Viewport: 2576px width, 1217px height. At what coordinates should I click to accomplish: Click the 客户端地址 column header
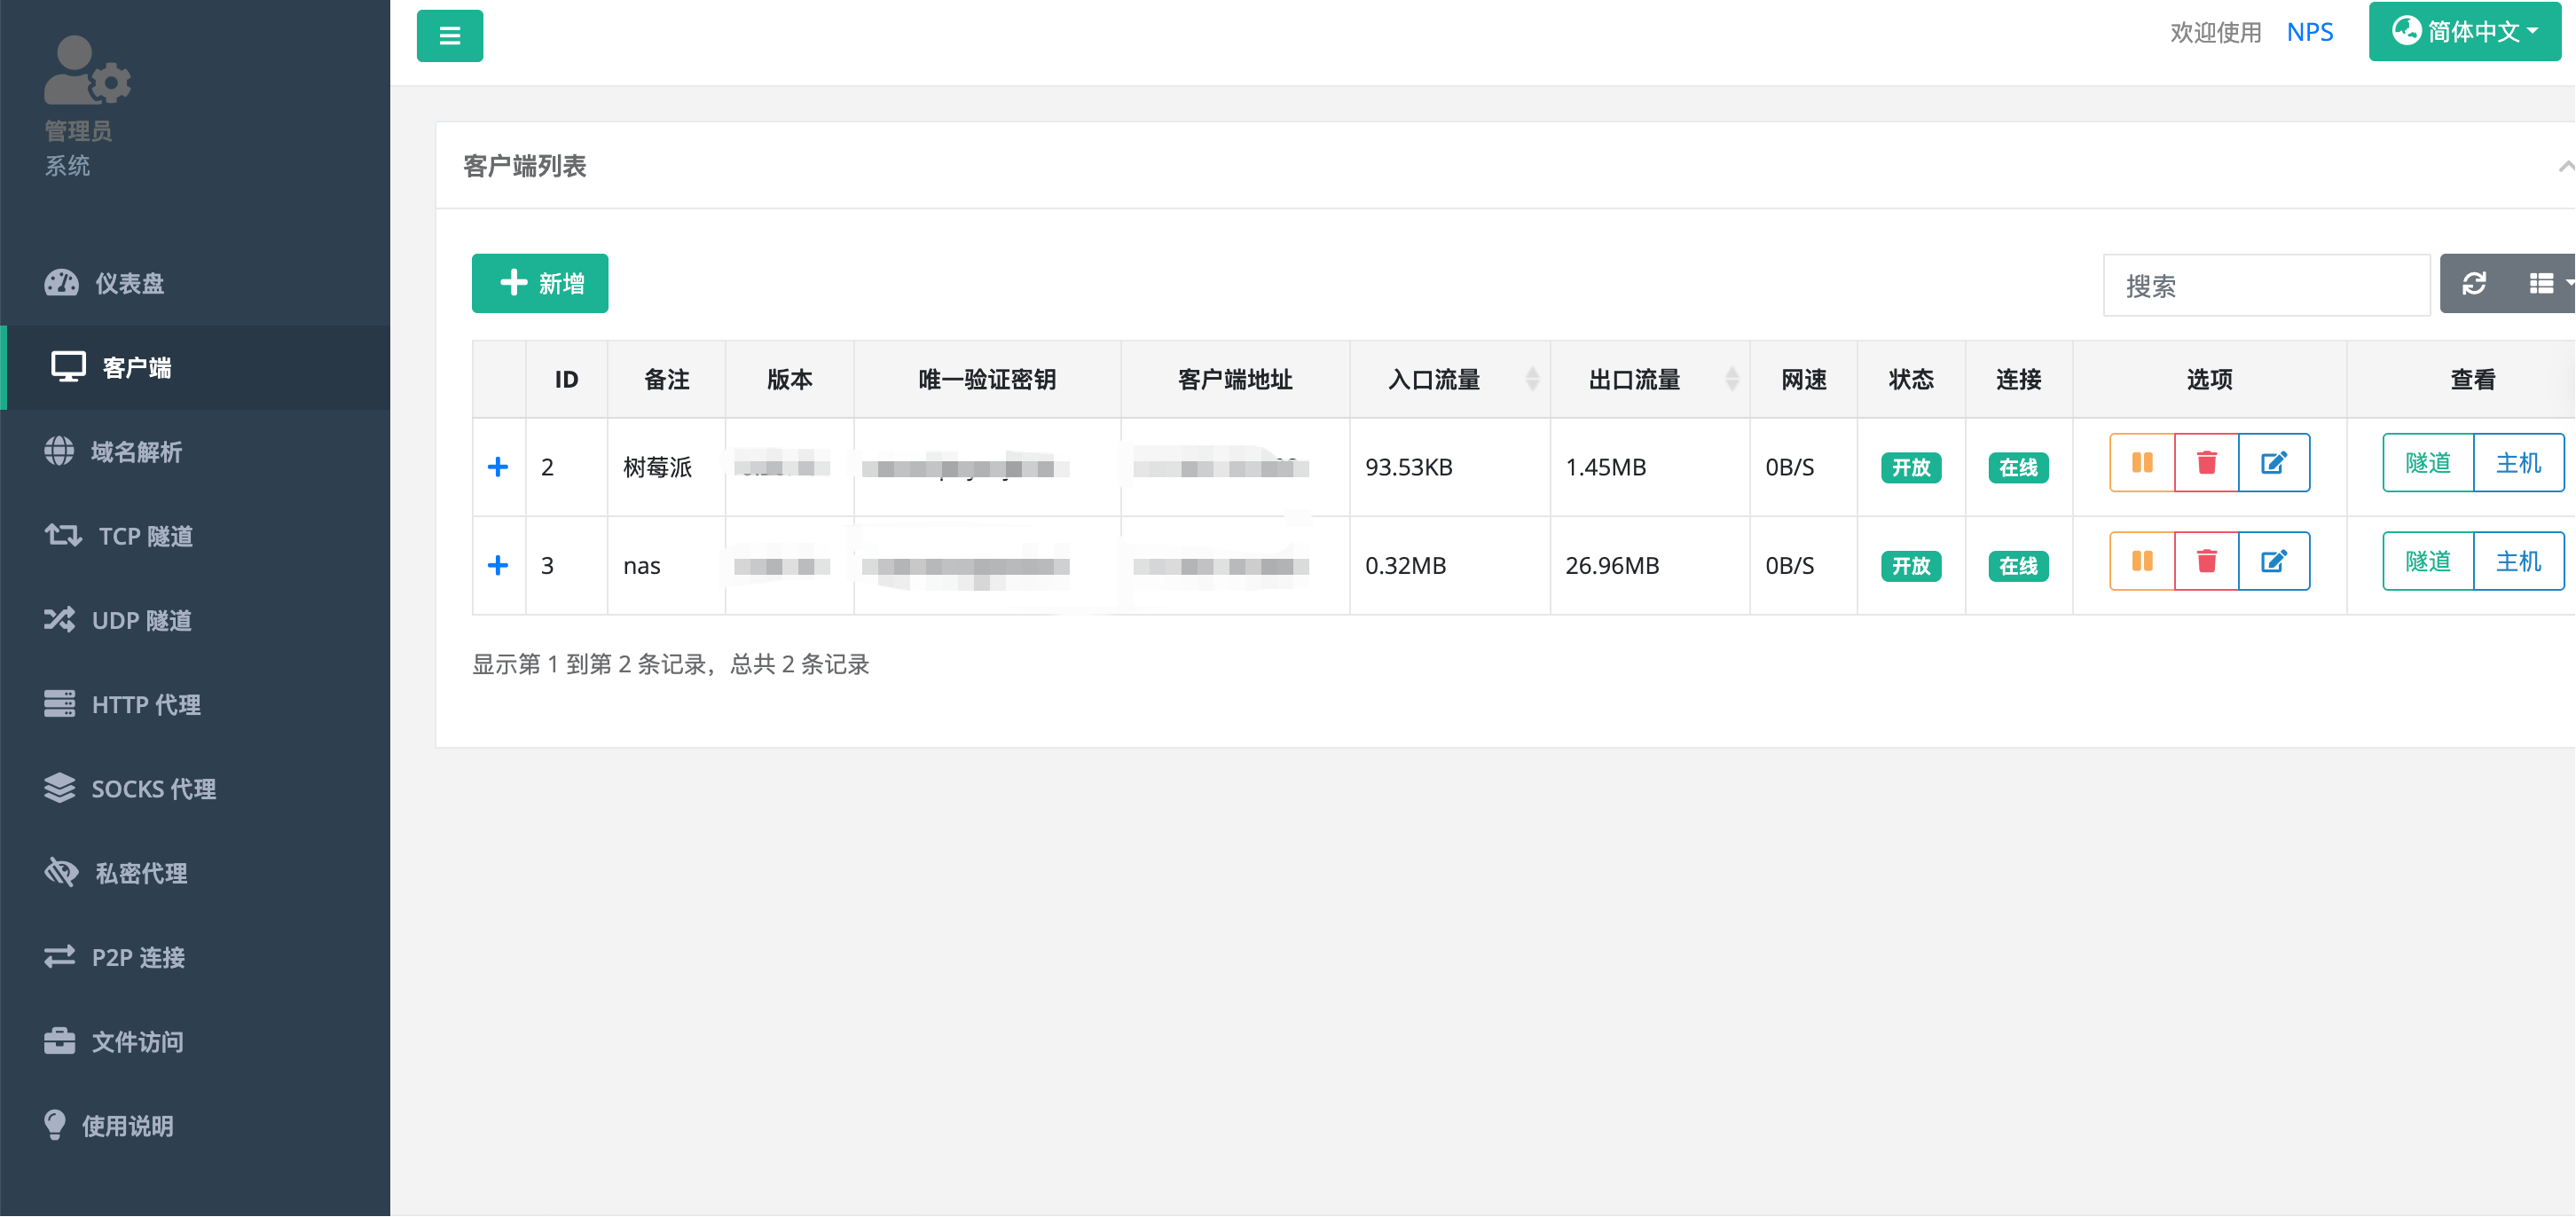coord(1235,379)
